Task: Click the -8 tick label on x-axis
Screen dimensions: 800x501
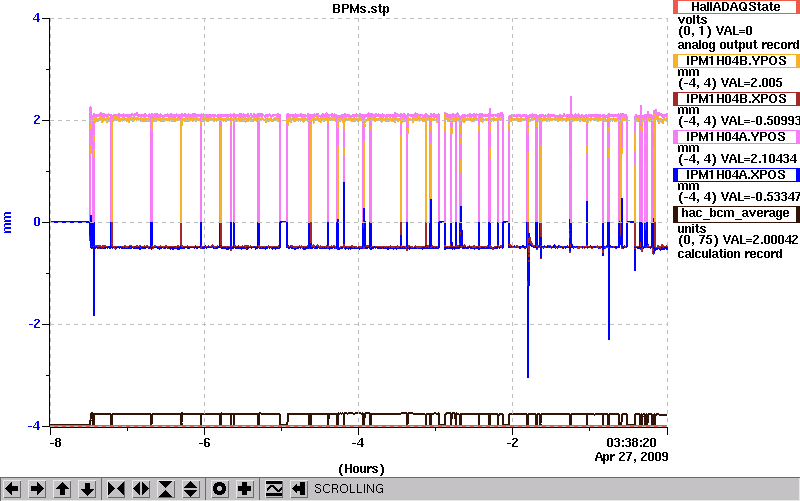Action: [55, 442]
